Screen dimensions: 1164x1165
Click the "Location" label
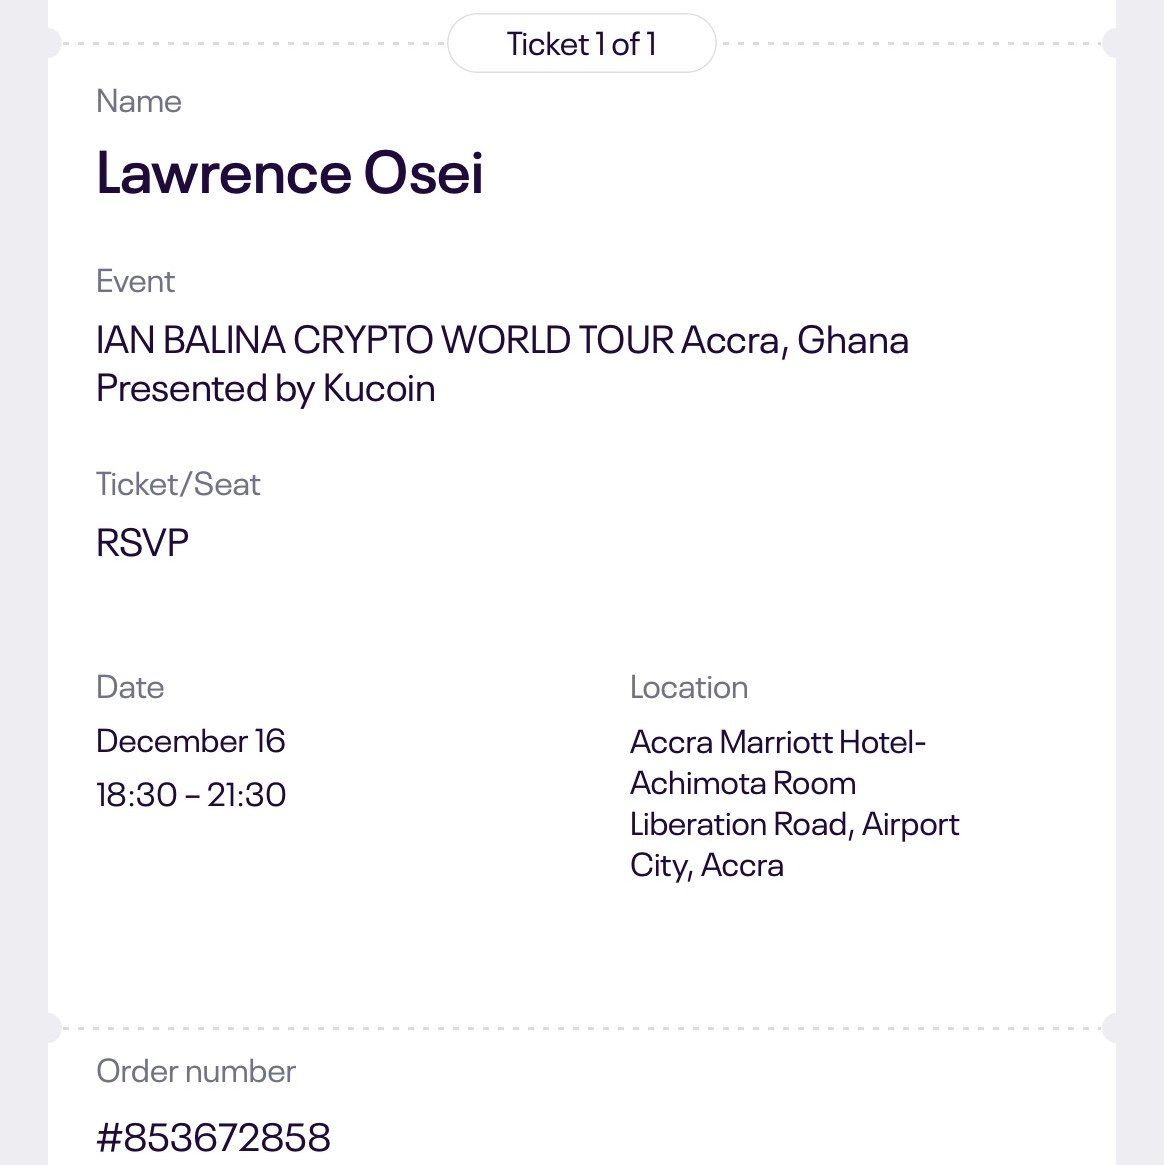pos(689,688)
